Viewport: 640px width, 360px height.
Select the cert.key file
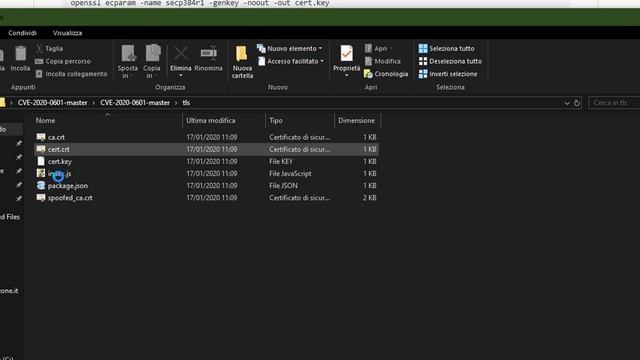[x=207, y=162]
